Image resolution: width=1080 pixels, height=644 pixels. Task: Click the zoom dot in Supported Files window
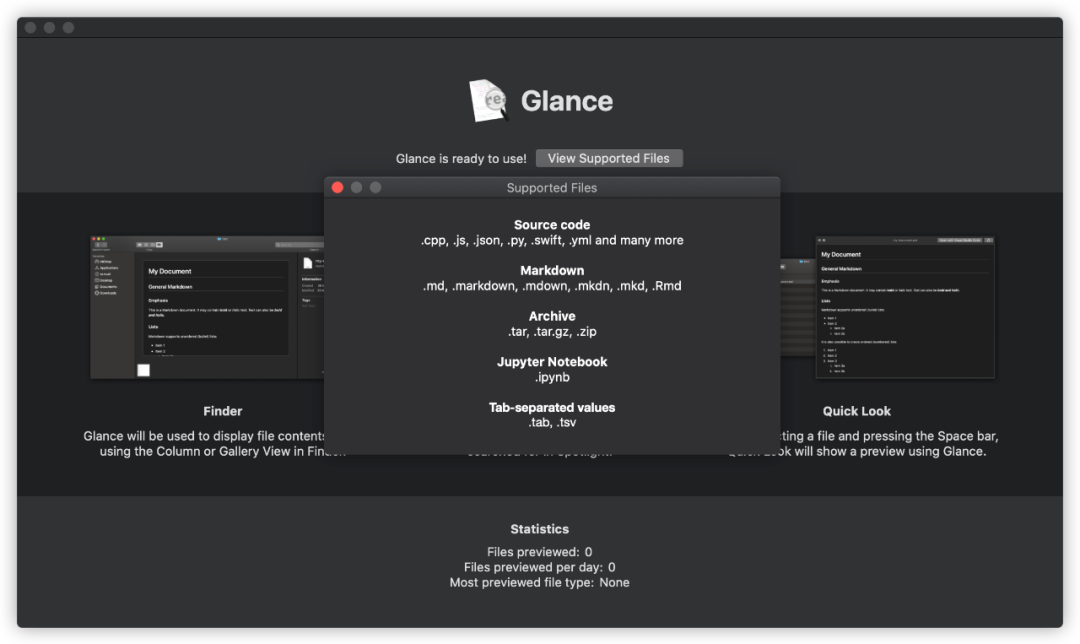[375, 187]
